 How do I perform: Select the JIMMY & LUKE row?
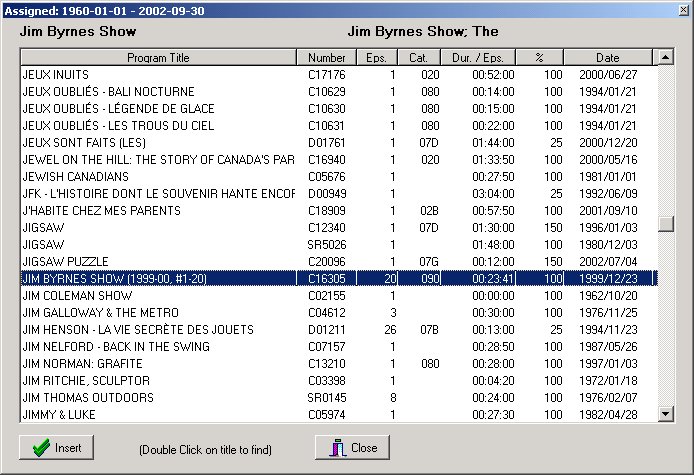(339, 414)
